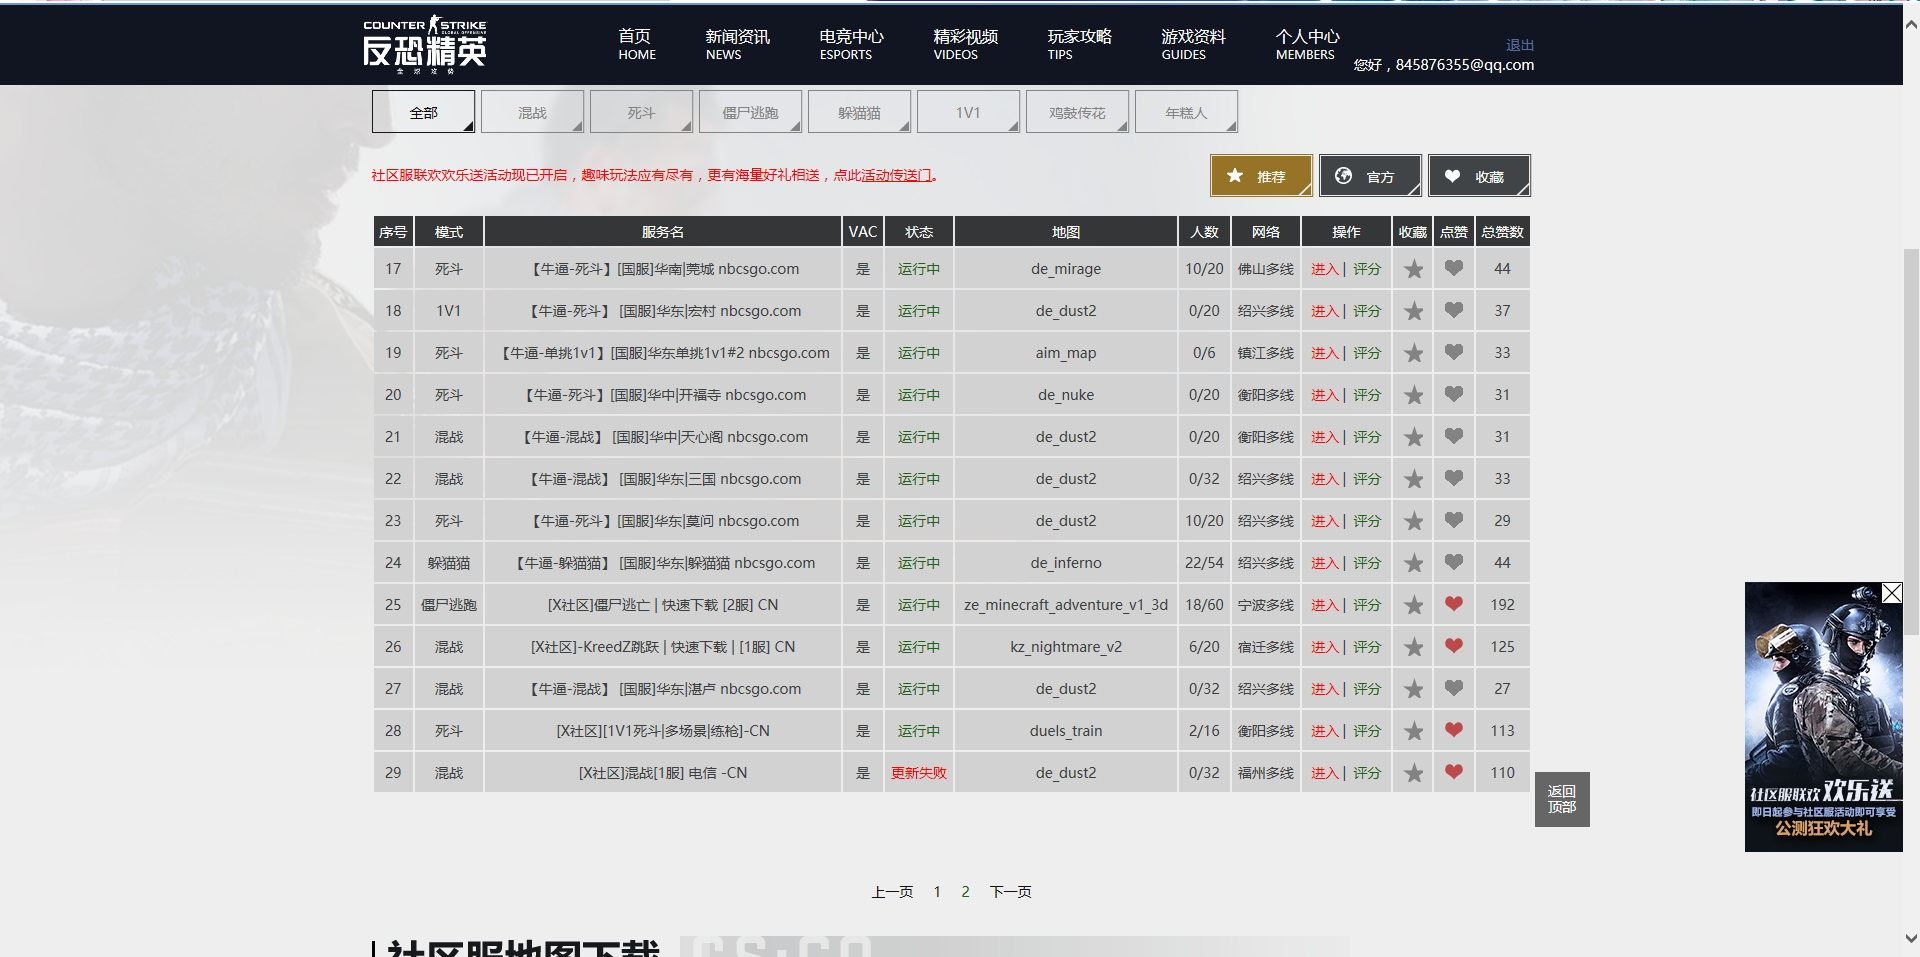Click the star icon for the de_inferno 躲猫猫 server

click(x=1413, y=562)
